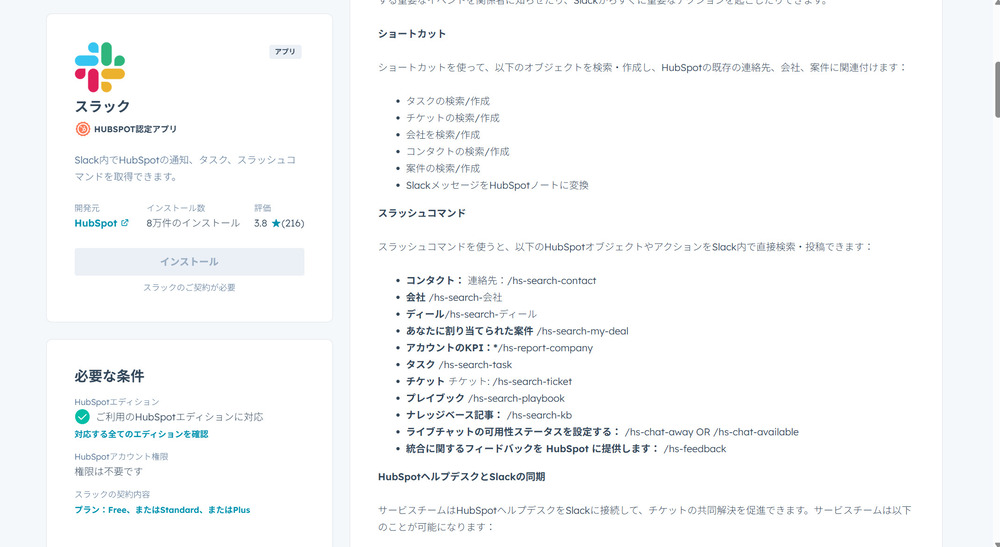Click the Slack logo icon
Viewport: 1000px width, 547px height.
pos(100,67)
